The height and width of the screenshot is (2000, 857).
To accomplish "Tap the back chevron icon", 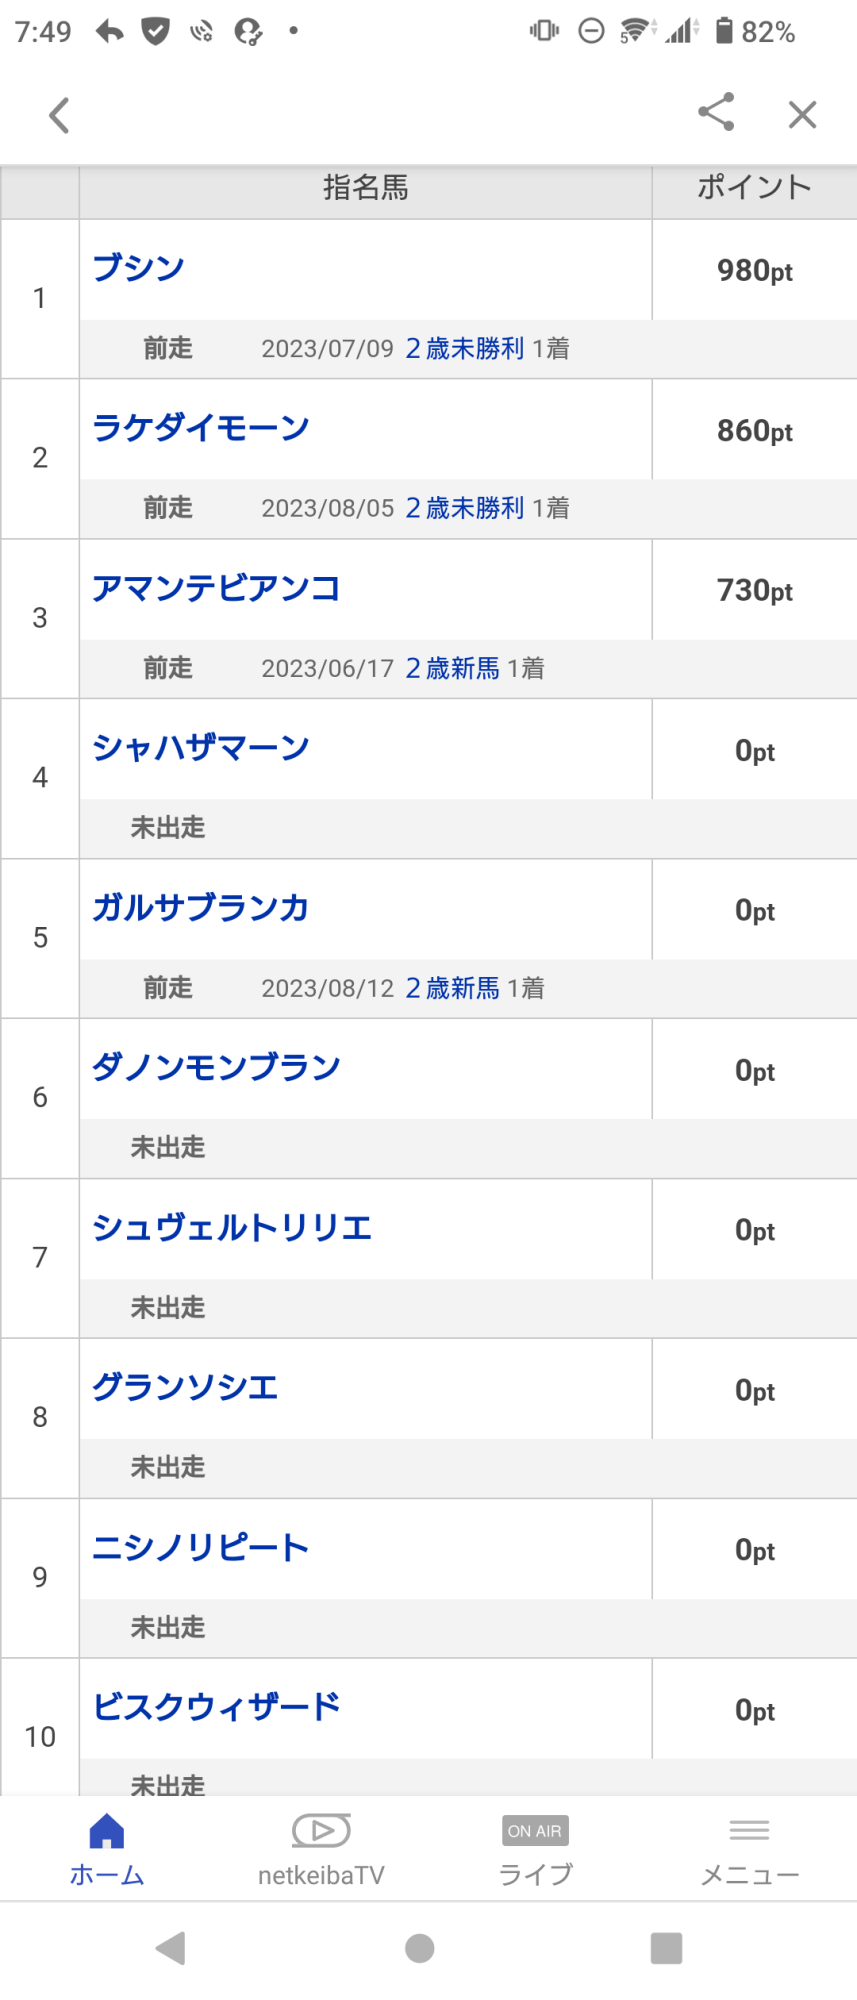I will [x=60, y=115].
